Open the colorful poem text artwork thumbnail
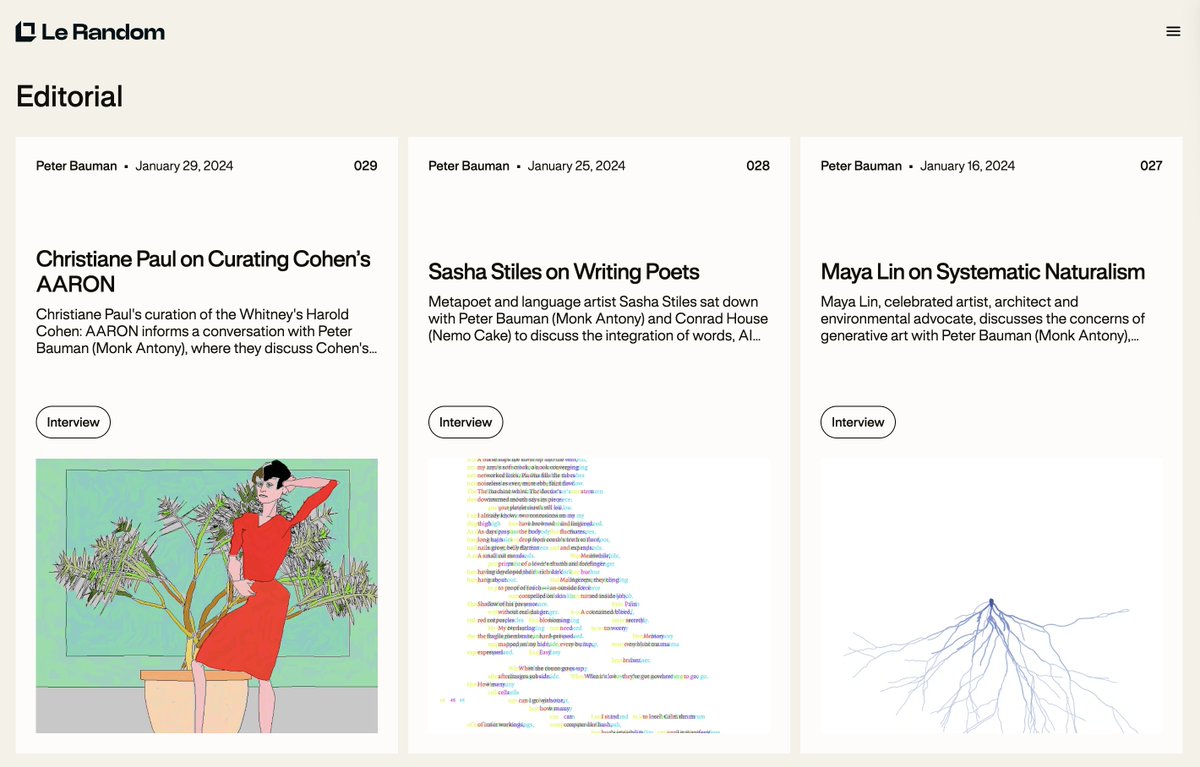Image resolution: width=1200 pixels, height=767 pixels. click(x=599, y=596)
